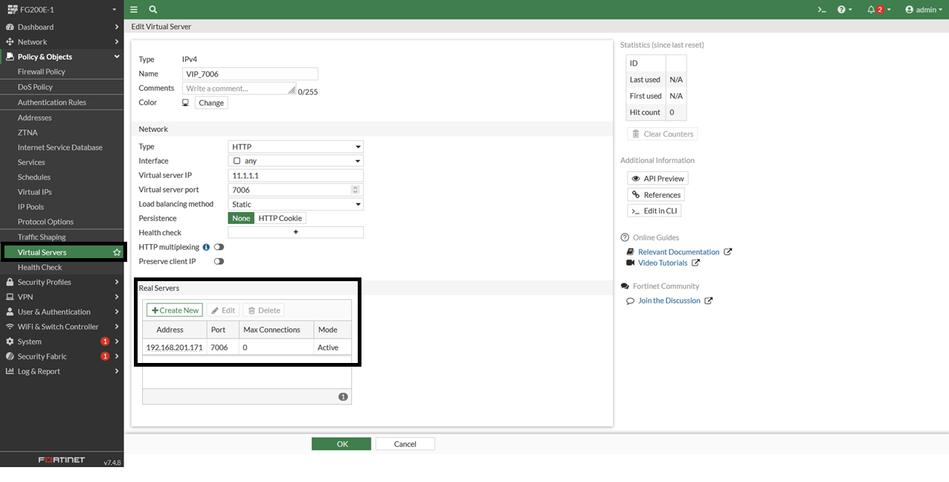Open the help question mark menu
949x482 pixels.
(844, 10)
